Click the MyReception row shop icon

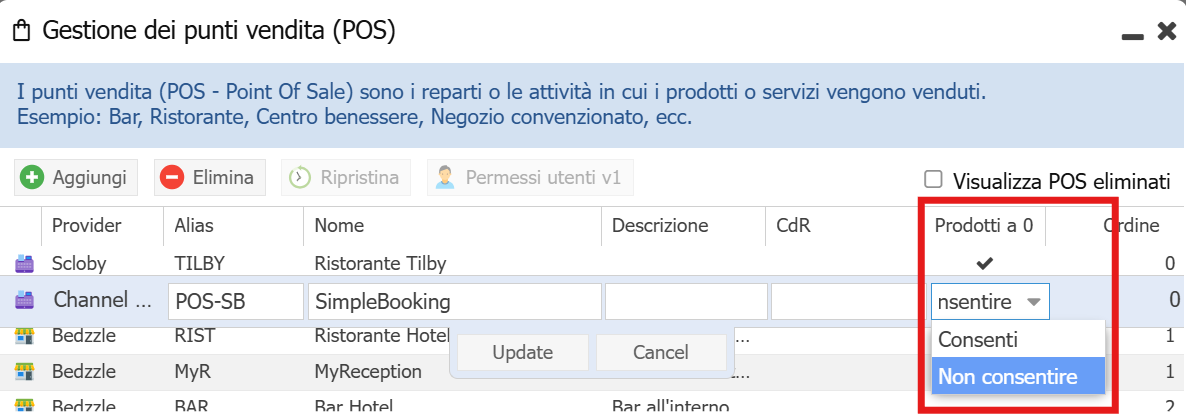(x=23, y=372)
